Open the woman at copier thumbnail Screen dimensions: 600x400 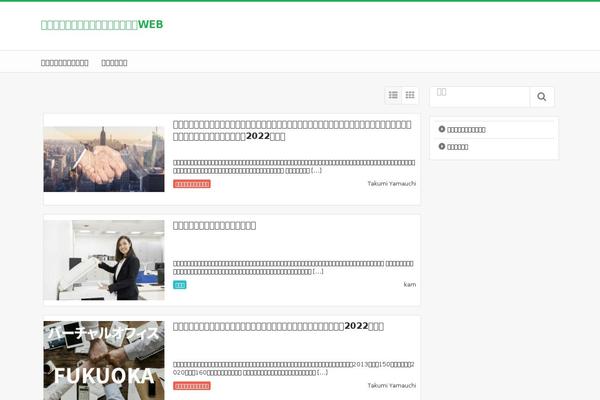[104, 260]
